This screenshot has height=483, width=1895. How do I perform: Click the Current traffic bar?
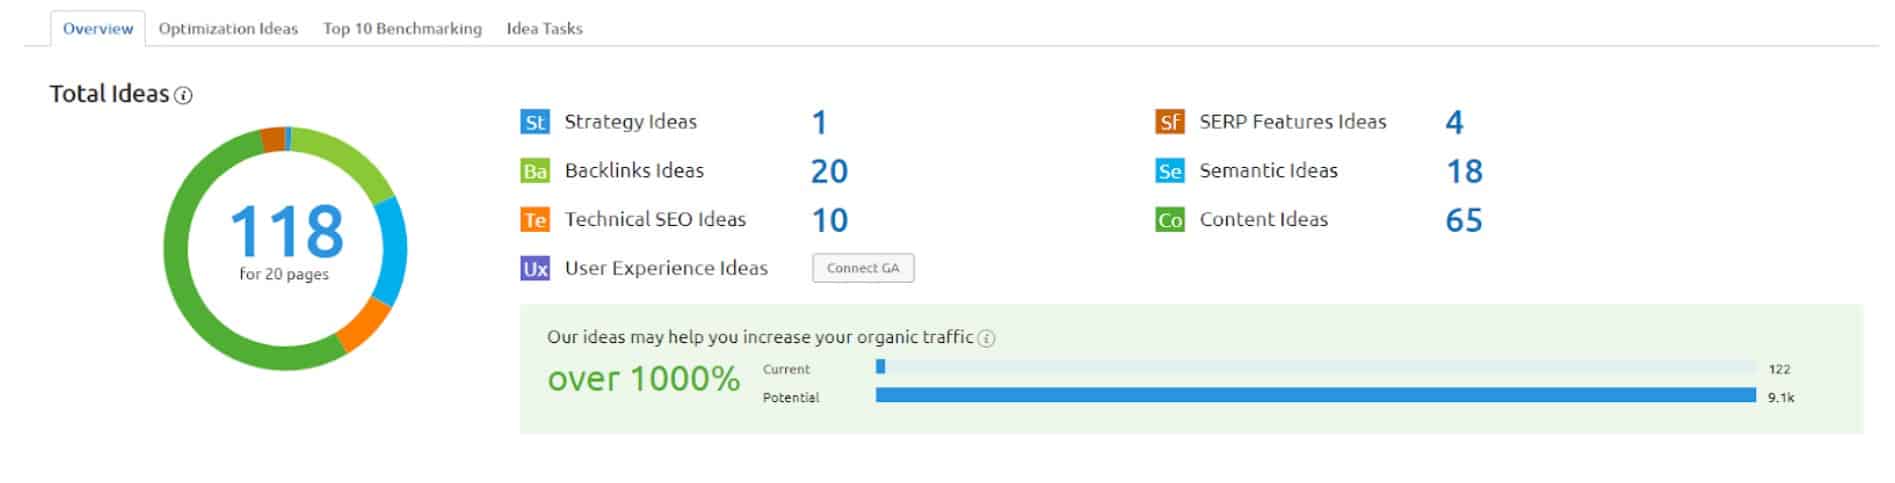point(1315,367)
